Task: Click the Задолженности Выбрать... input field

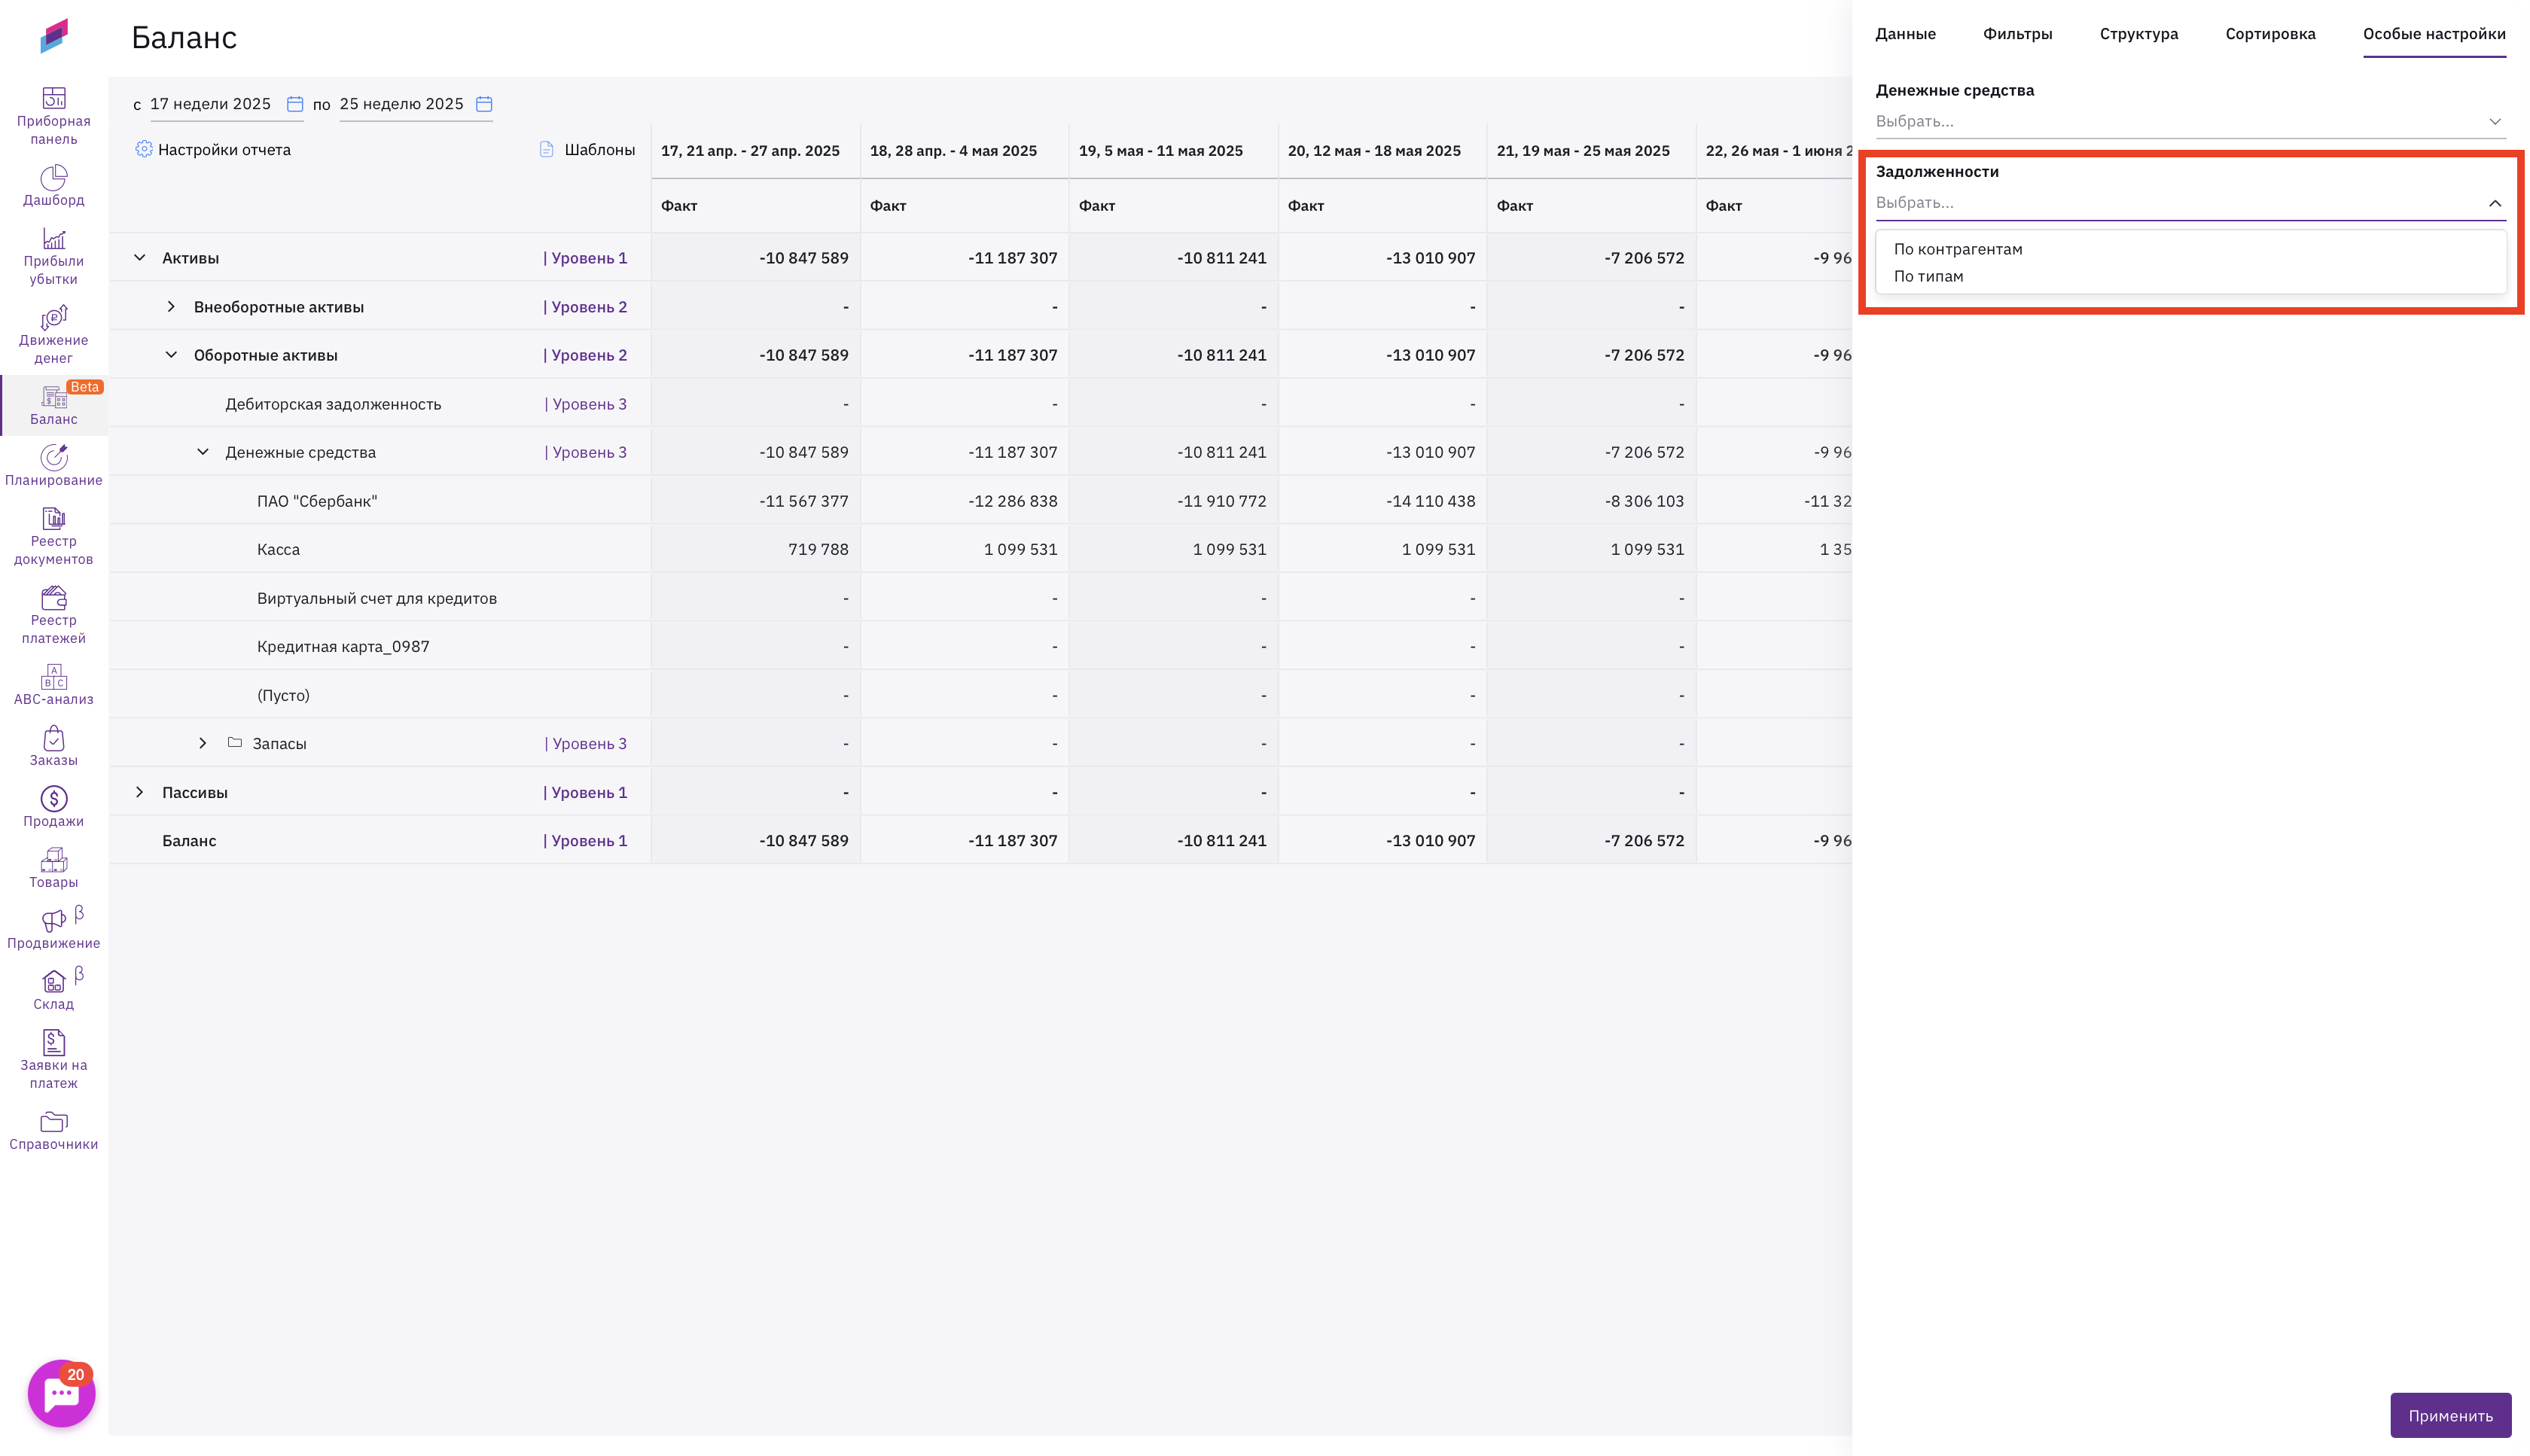Action: tap(2190, 203)
